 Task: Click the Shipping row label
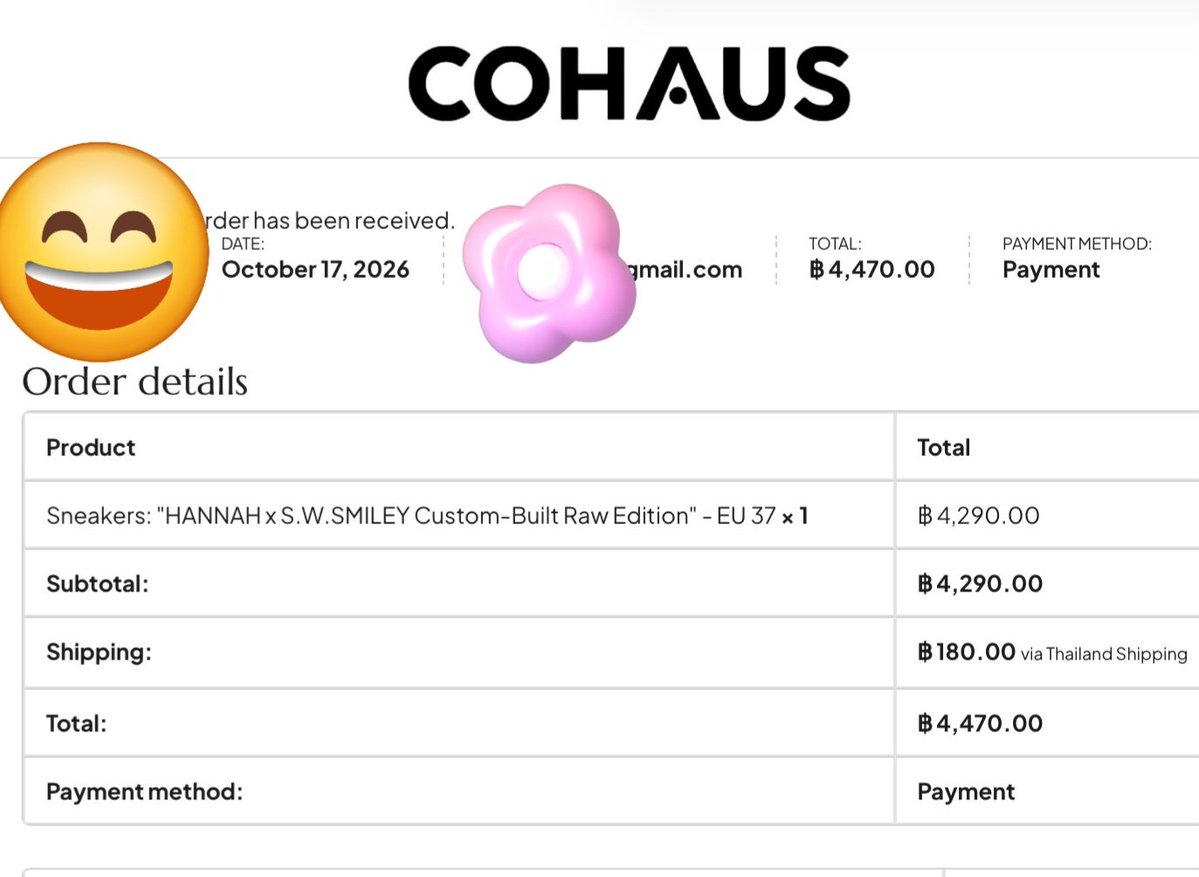click(99, 651)
